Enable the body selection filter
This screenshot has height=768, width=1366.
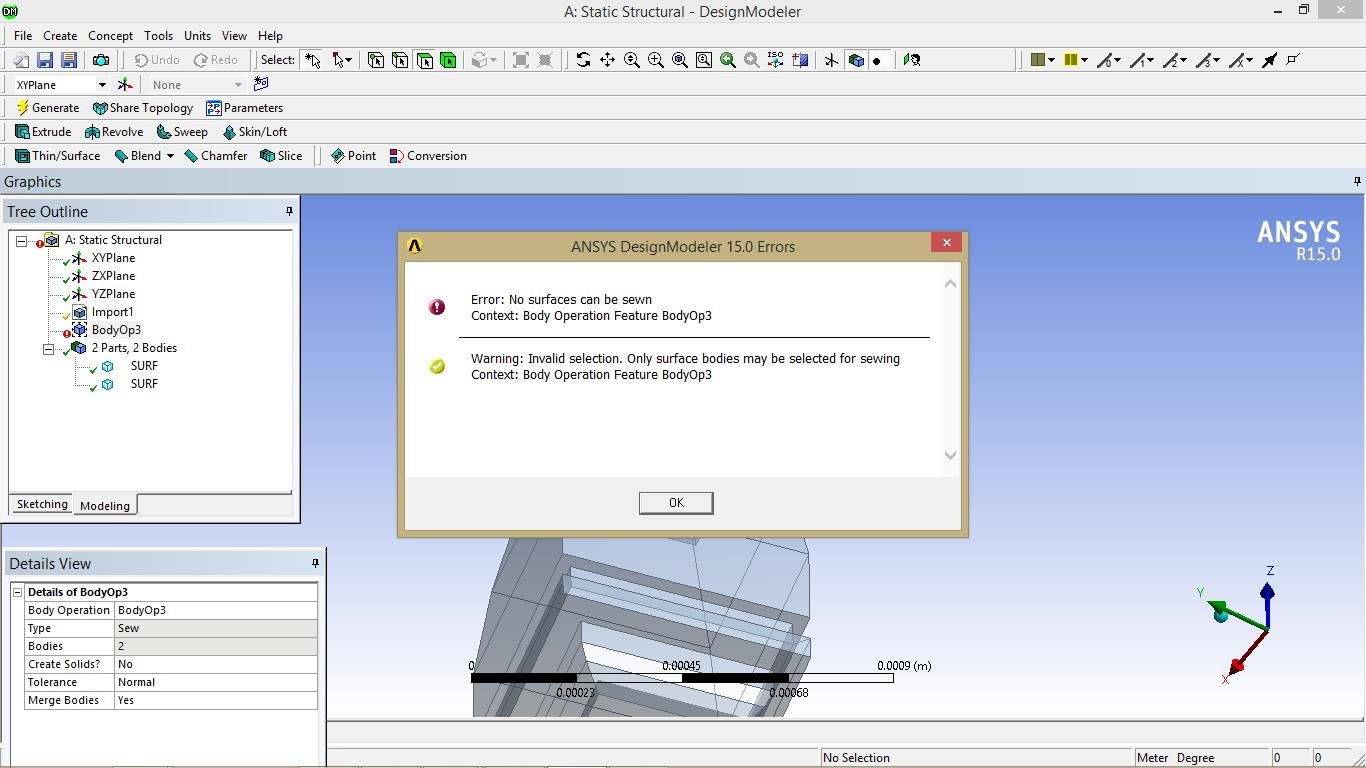[x=448, y=60]
